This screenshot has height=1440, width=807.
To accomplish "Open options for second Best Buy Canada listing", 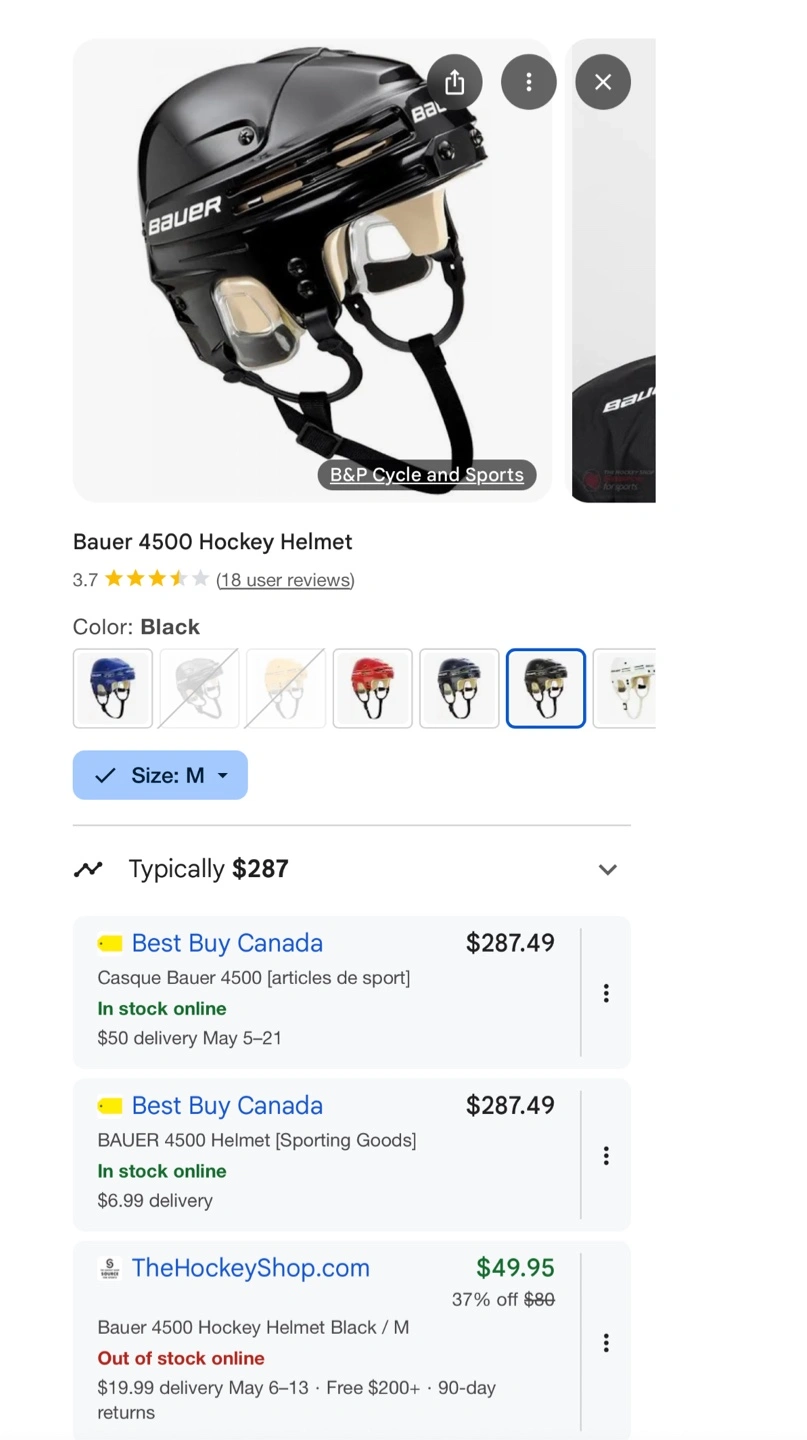I will [606, 1156].
